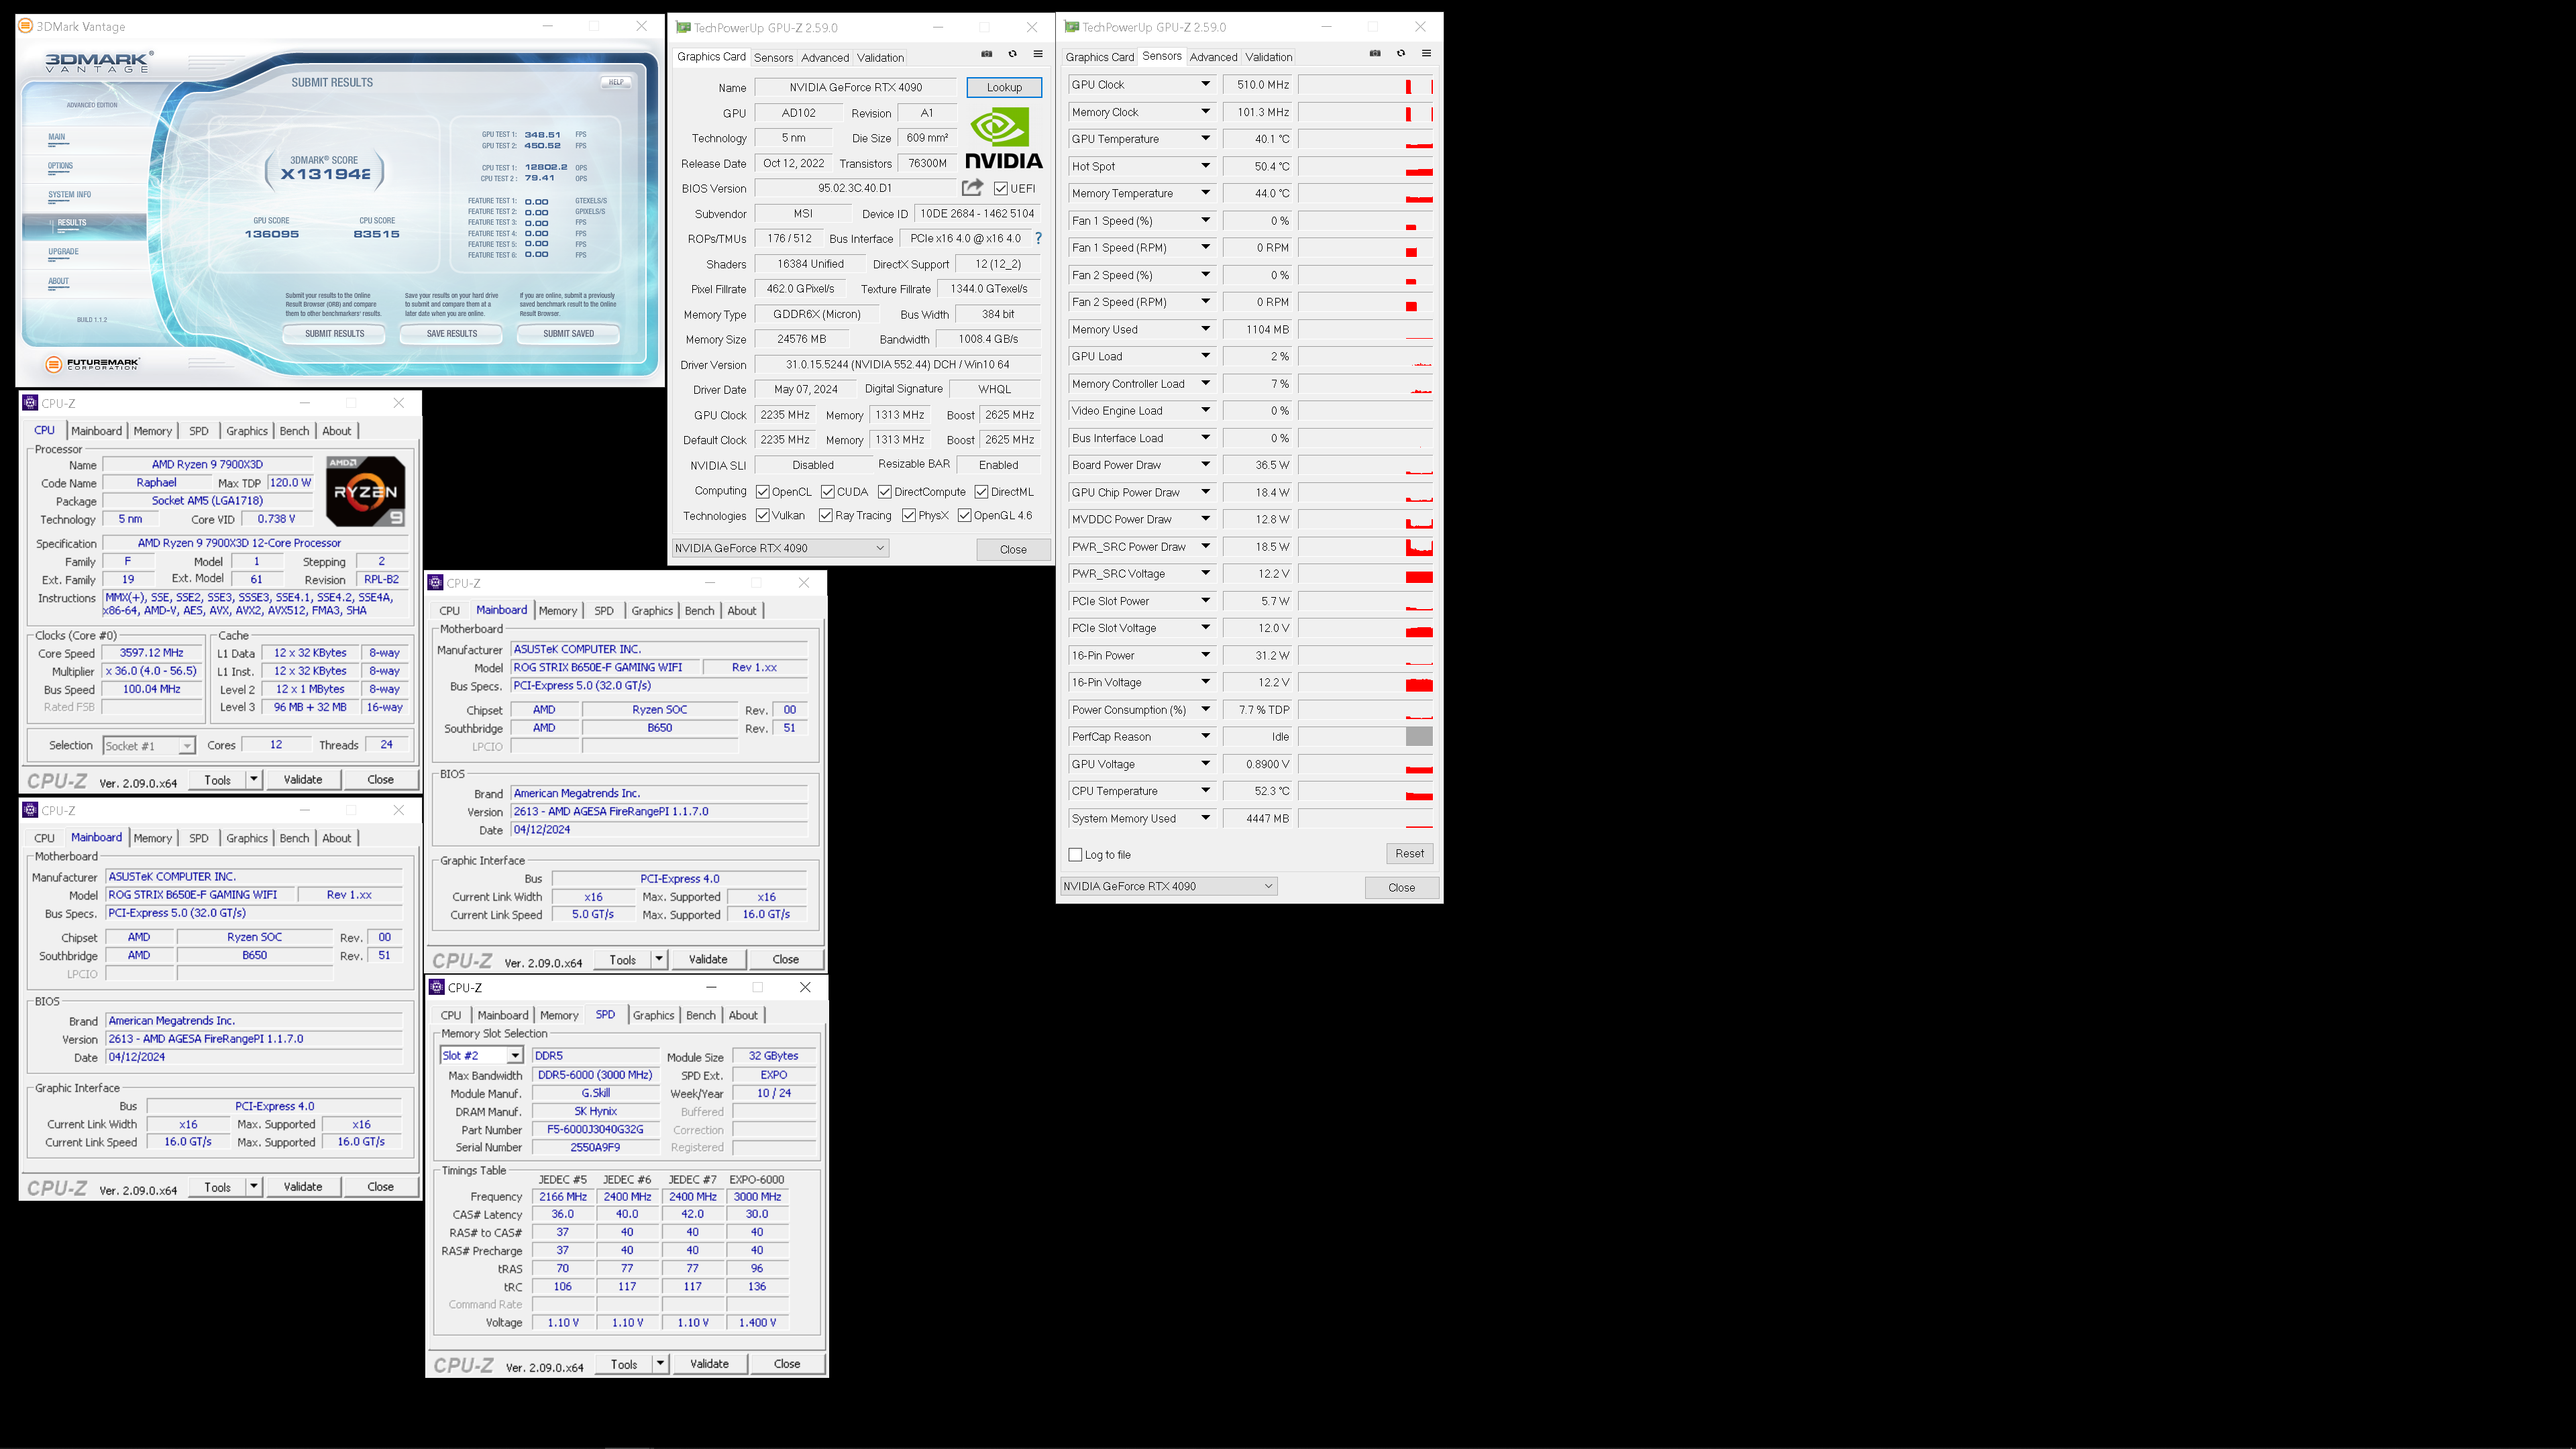Toggle the PhysX checkbox
Viewport: 2576px width, 1449px height.
909,516
